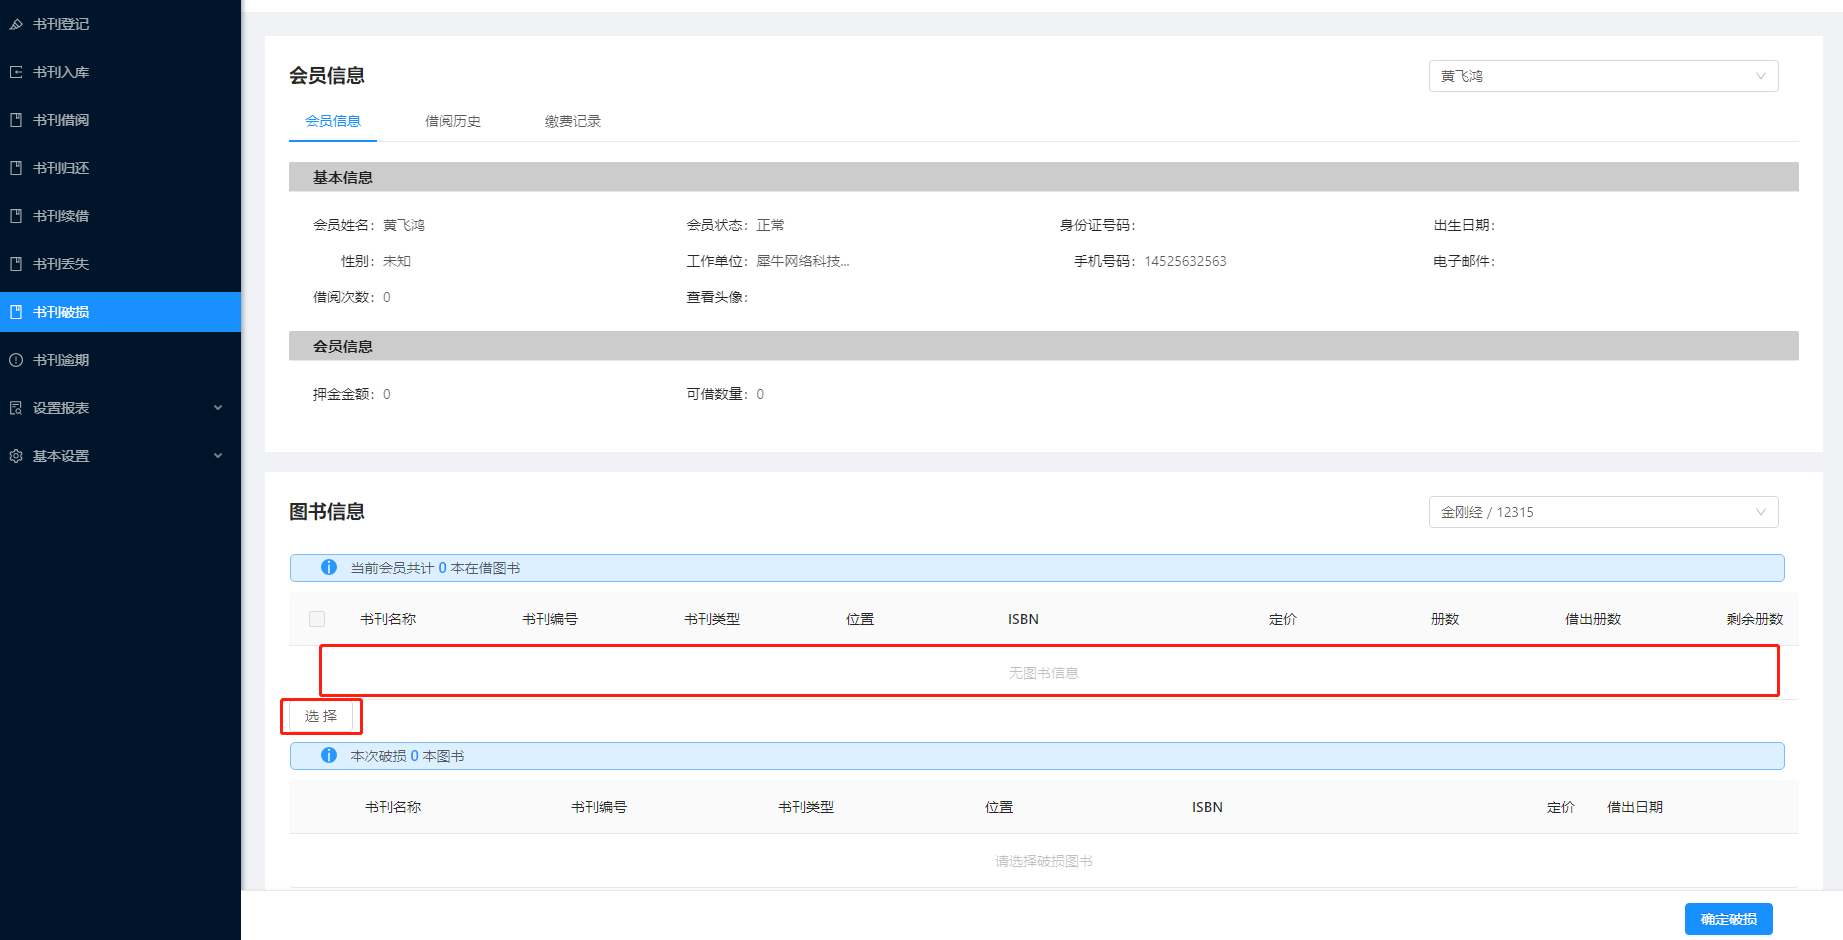Screen dimensions: 1843x940
Task: Expand the 基本设置 submenu arrow
Action: pos(218,456)
